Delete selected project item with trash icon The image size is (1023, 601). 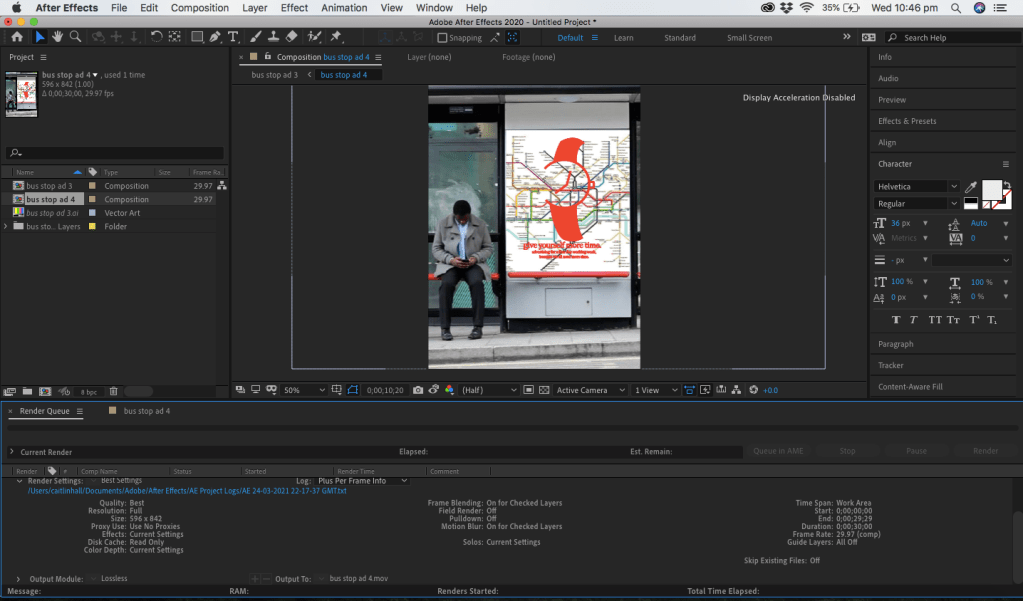coord(113,391)
